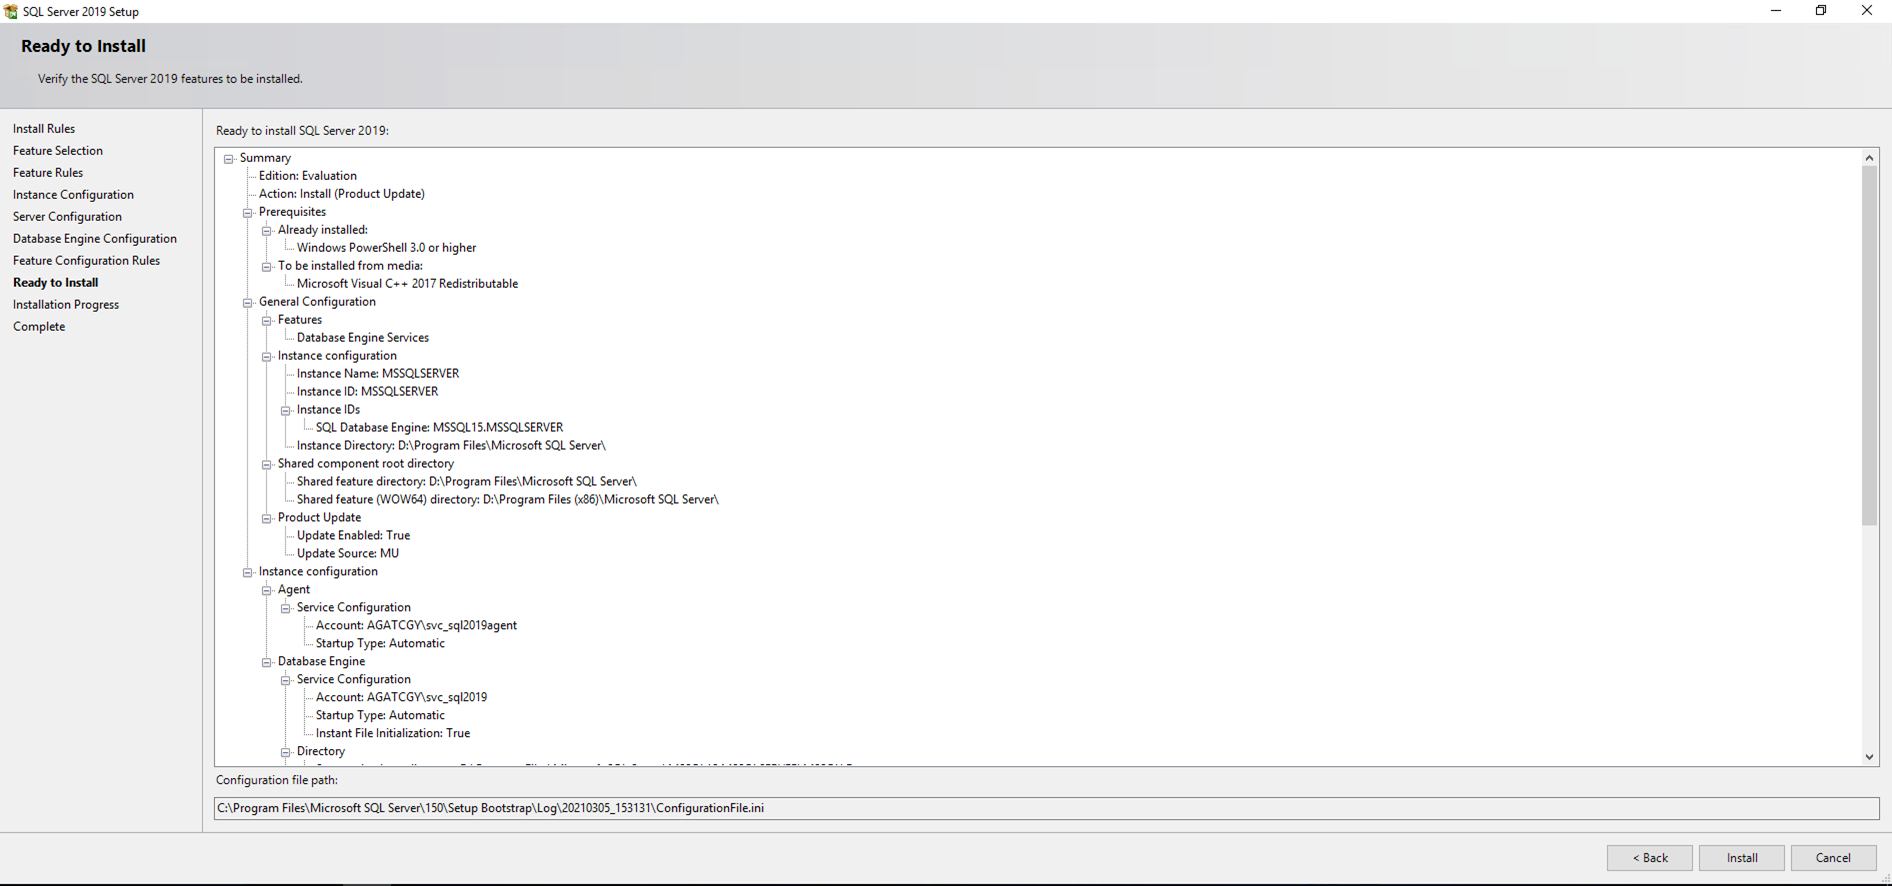Click the scroll down arrow of summary tree
Screen dimensions: 1892x886
(x=1869, y=757)
